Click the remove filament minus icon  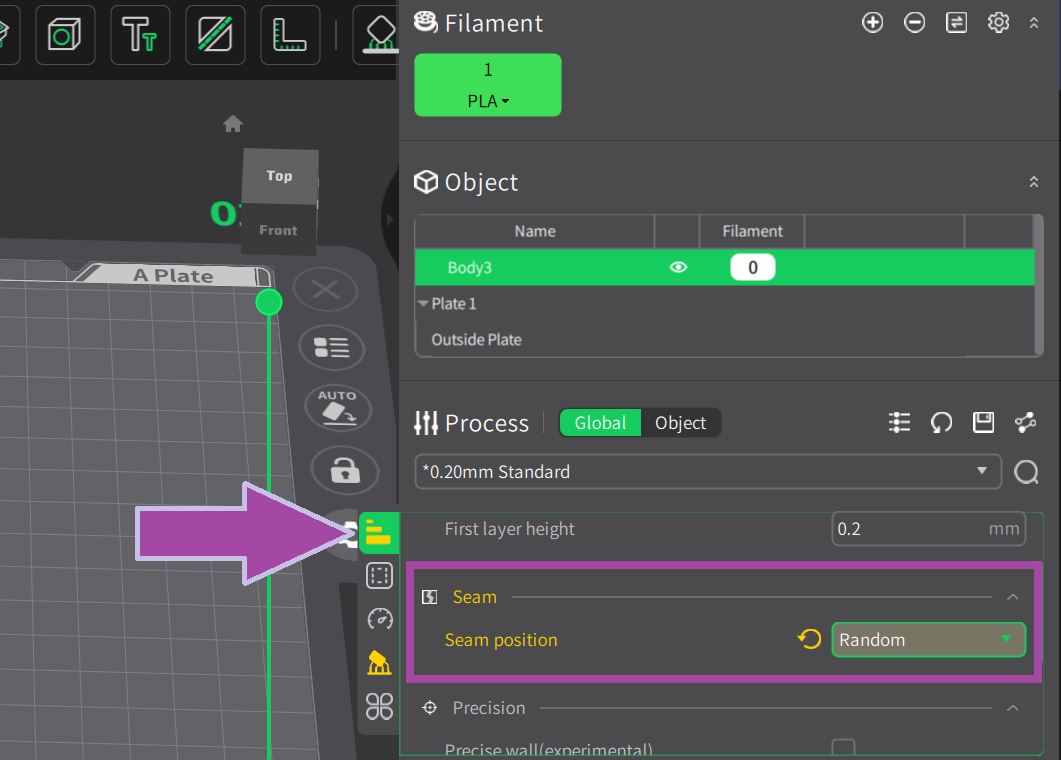point(914,23)
